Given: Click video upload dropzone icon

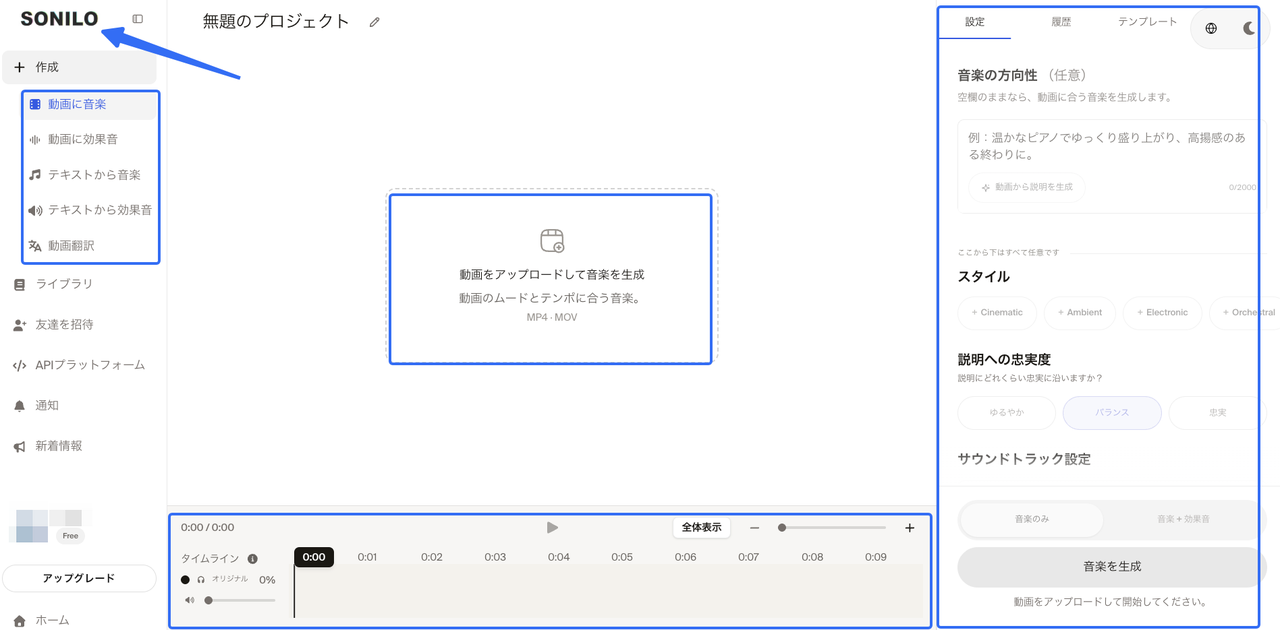Looking at the screenshot, I should click(x=552, y=240).
